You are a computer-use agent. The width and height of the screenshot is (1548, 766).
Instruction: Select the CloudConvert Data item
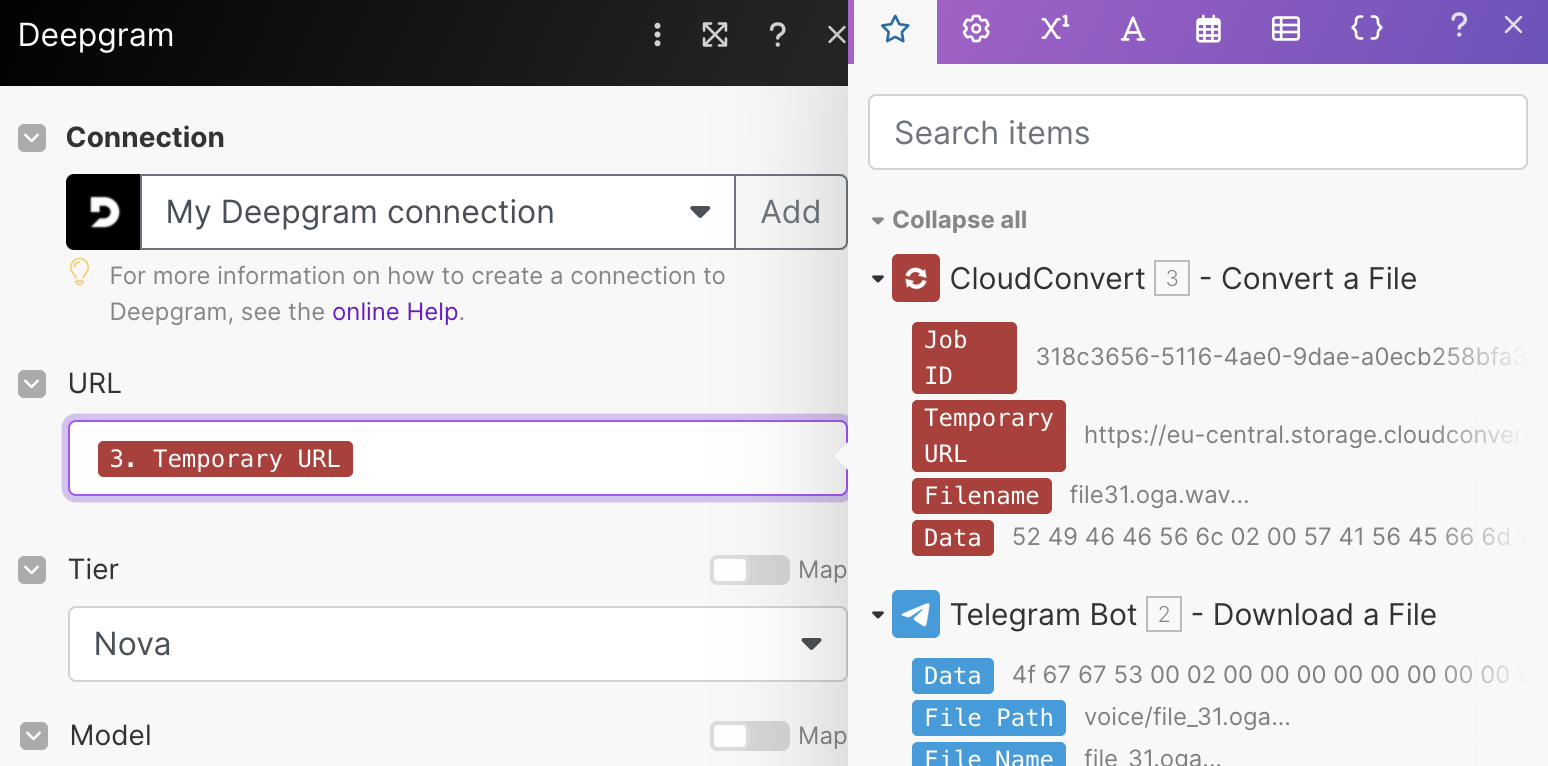(953, 538)
